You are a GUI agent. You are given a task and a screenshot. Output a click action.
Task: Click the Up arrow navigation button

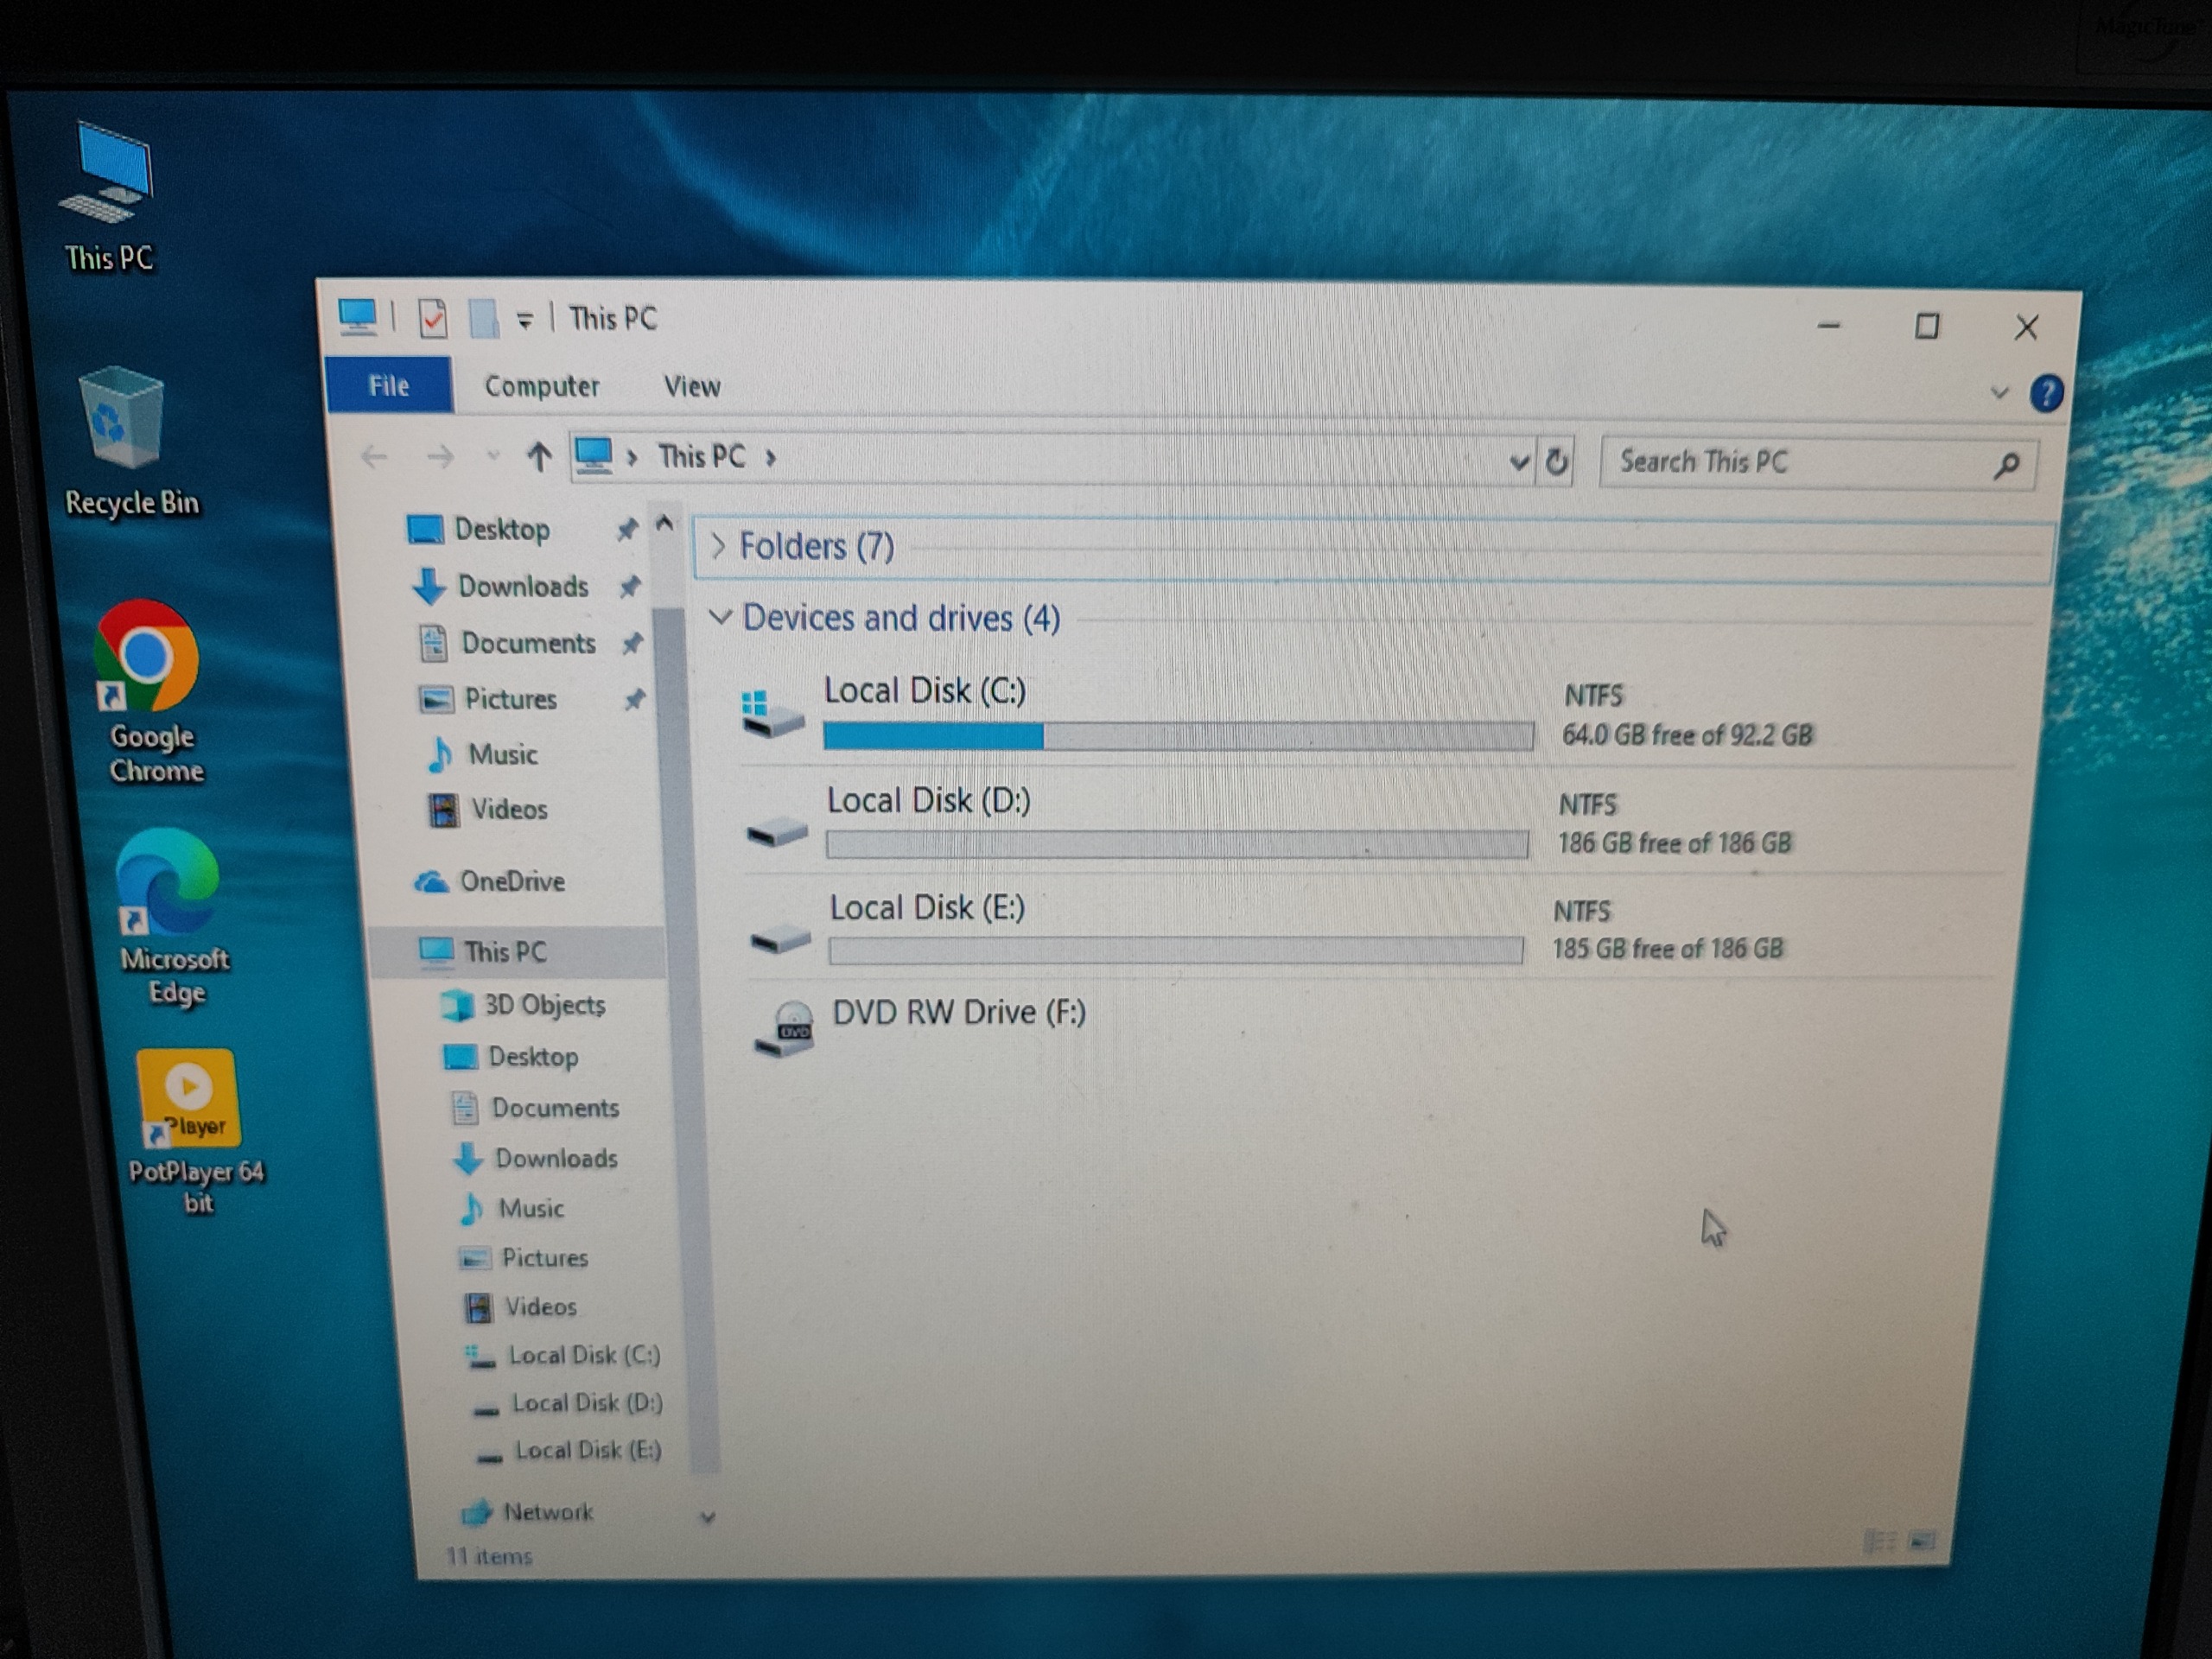click(539, 457)
